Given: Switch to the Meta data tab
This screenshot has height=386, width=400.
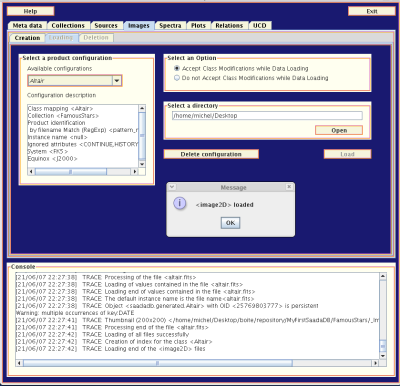Looking at the screenshot, I should pos(27,26).
